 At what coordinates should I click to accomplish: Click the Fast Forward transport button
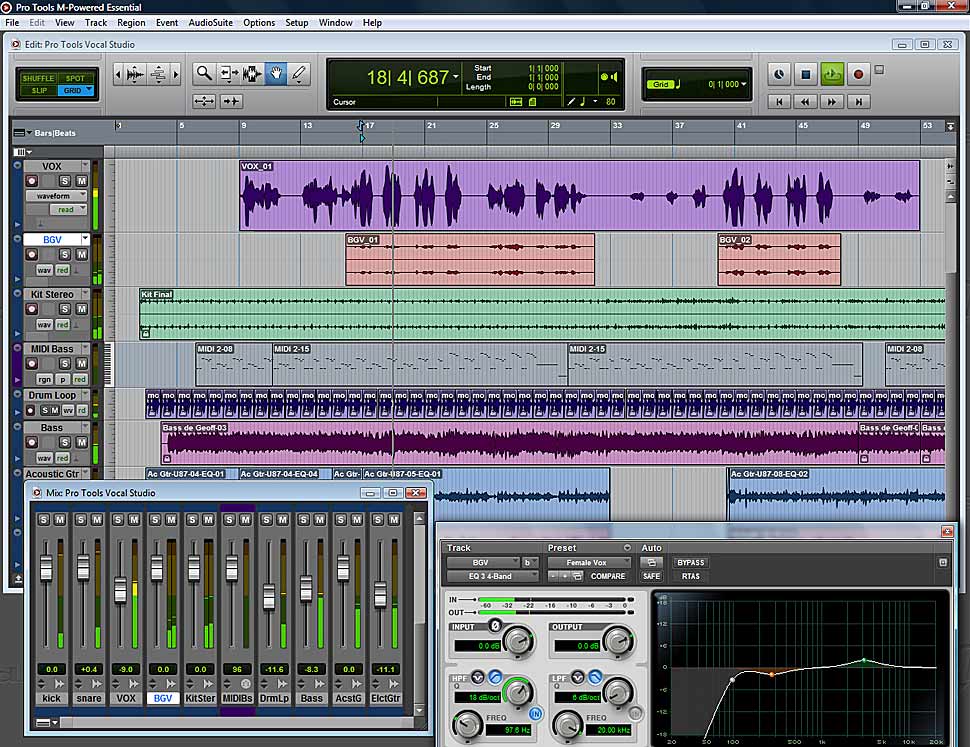coord(832,101)
